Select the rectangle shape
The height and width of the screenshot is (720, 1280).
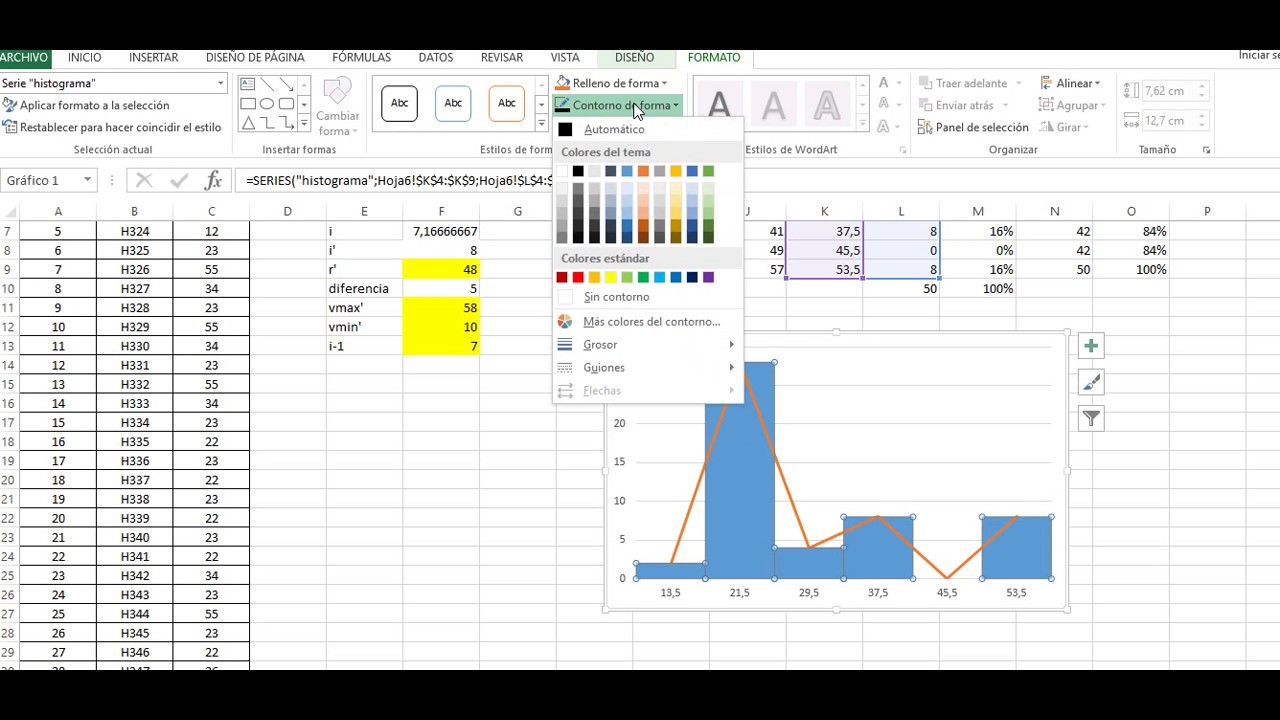[248, 103]
